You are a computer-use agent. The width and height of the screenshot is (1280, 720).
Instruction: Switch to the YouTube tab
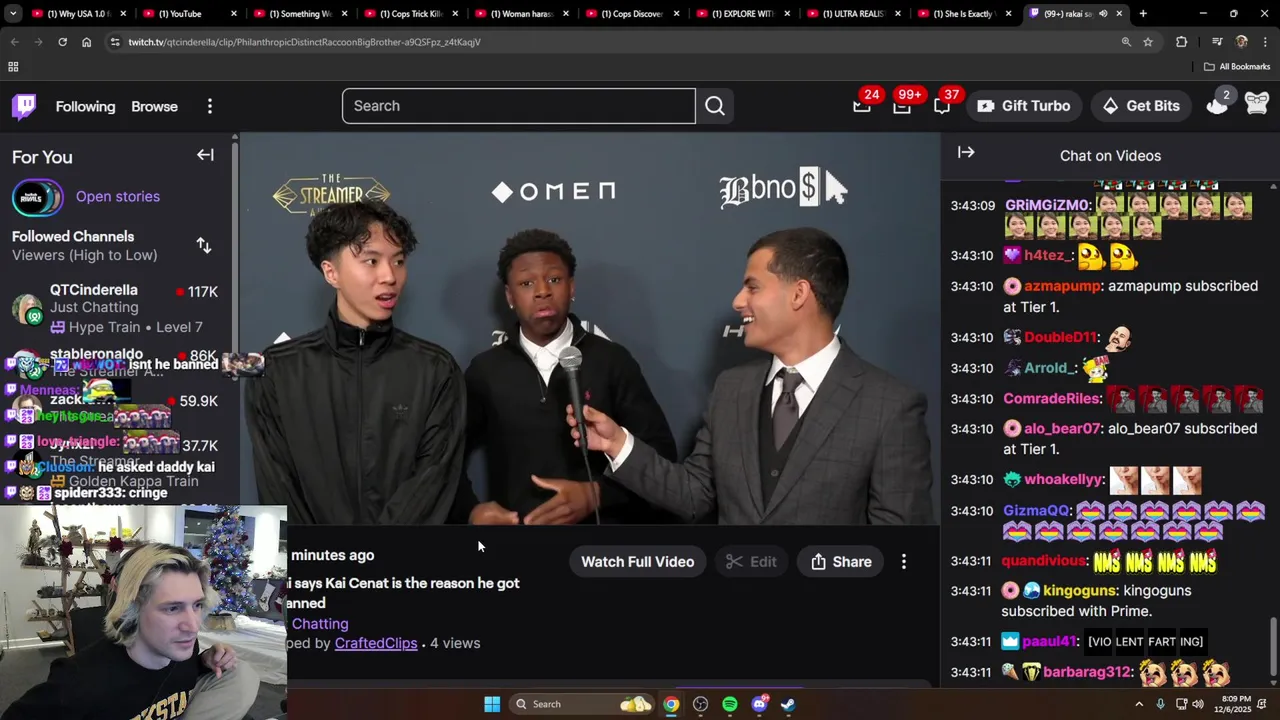(x=189, y=14)
